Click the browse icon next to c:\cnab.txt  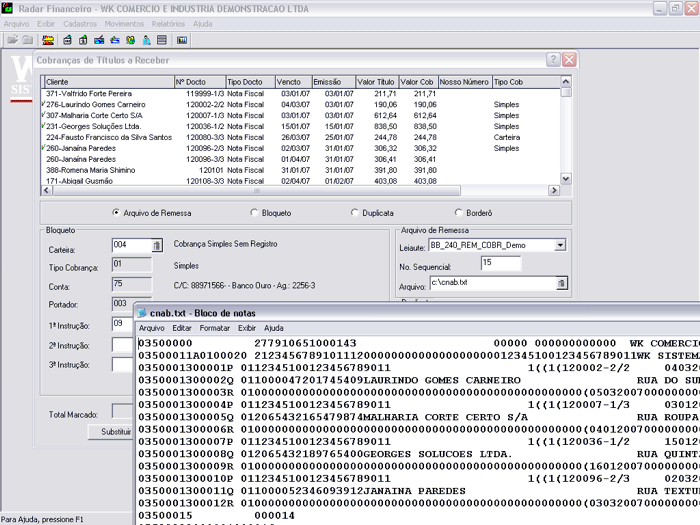click(x=562, y=284)
